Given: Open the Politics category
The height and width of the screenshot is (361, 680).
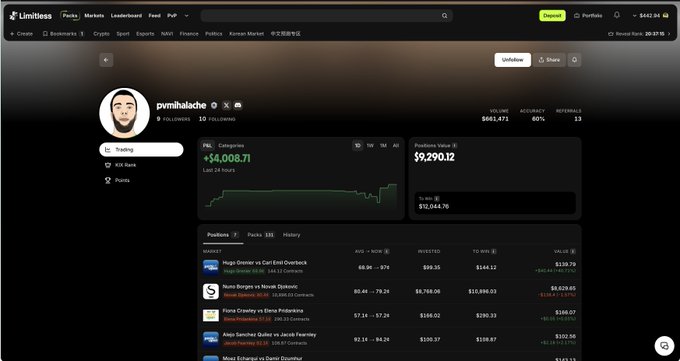Looking at the screenshot, I should point(214,34).
